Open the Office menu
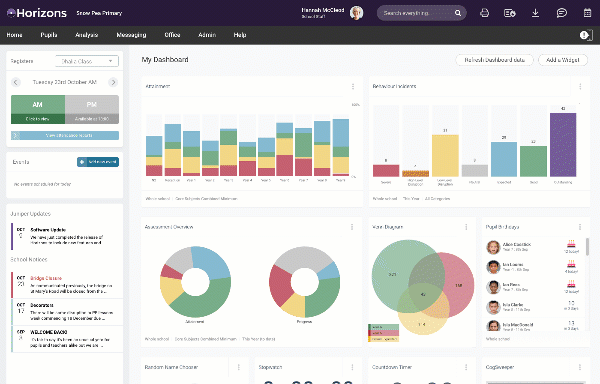Screen dimensions: 600x384 tap(172, 35)
